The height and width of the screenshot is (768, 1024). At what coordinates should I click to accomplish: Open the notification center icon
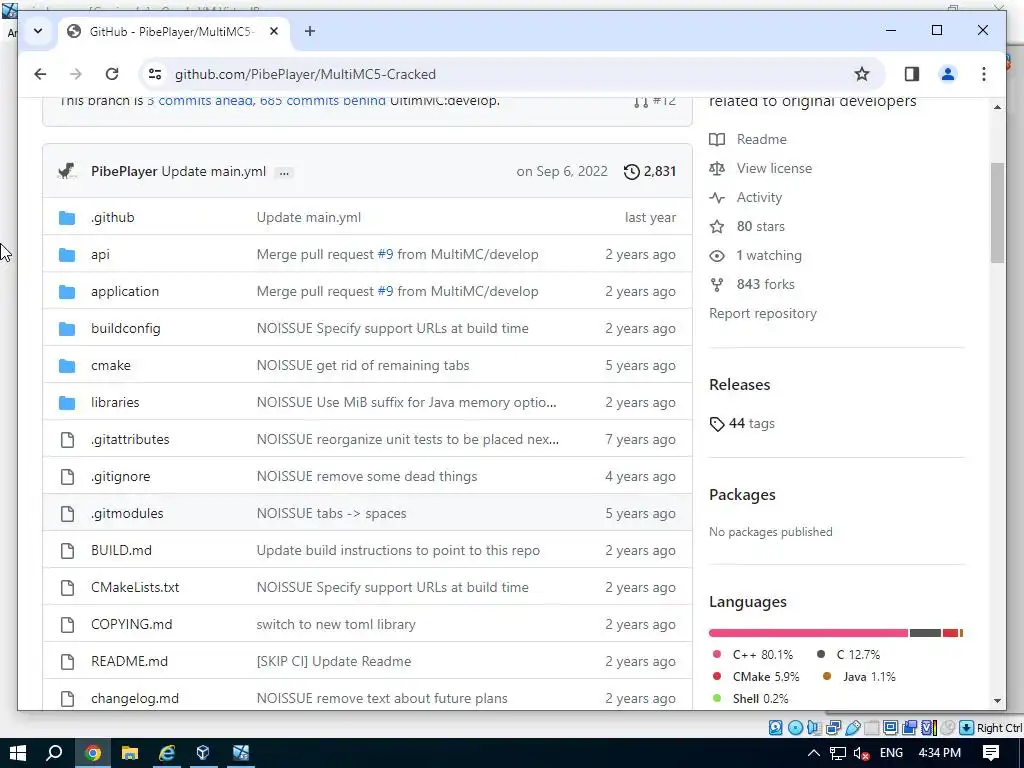(991, 754)
